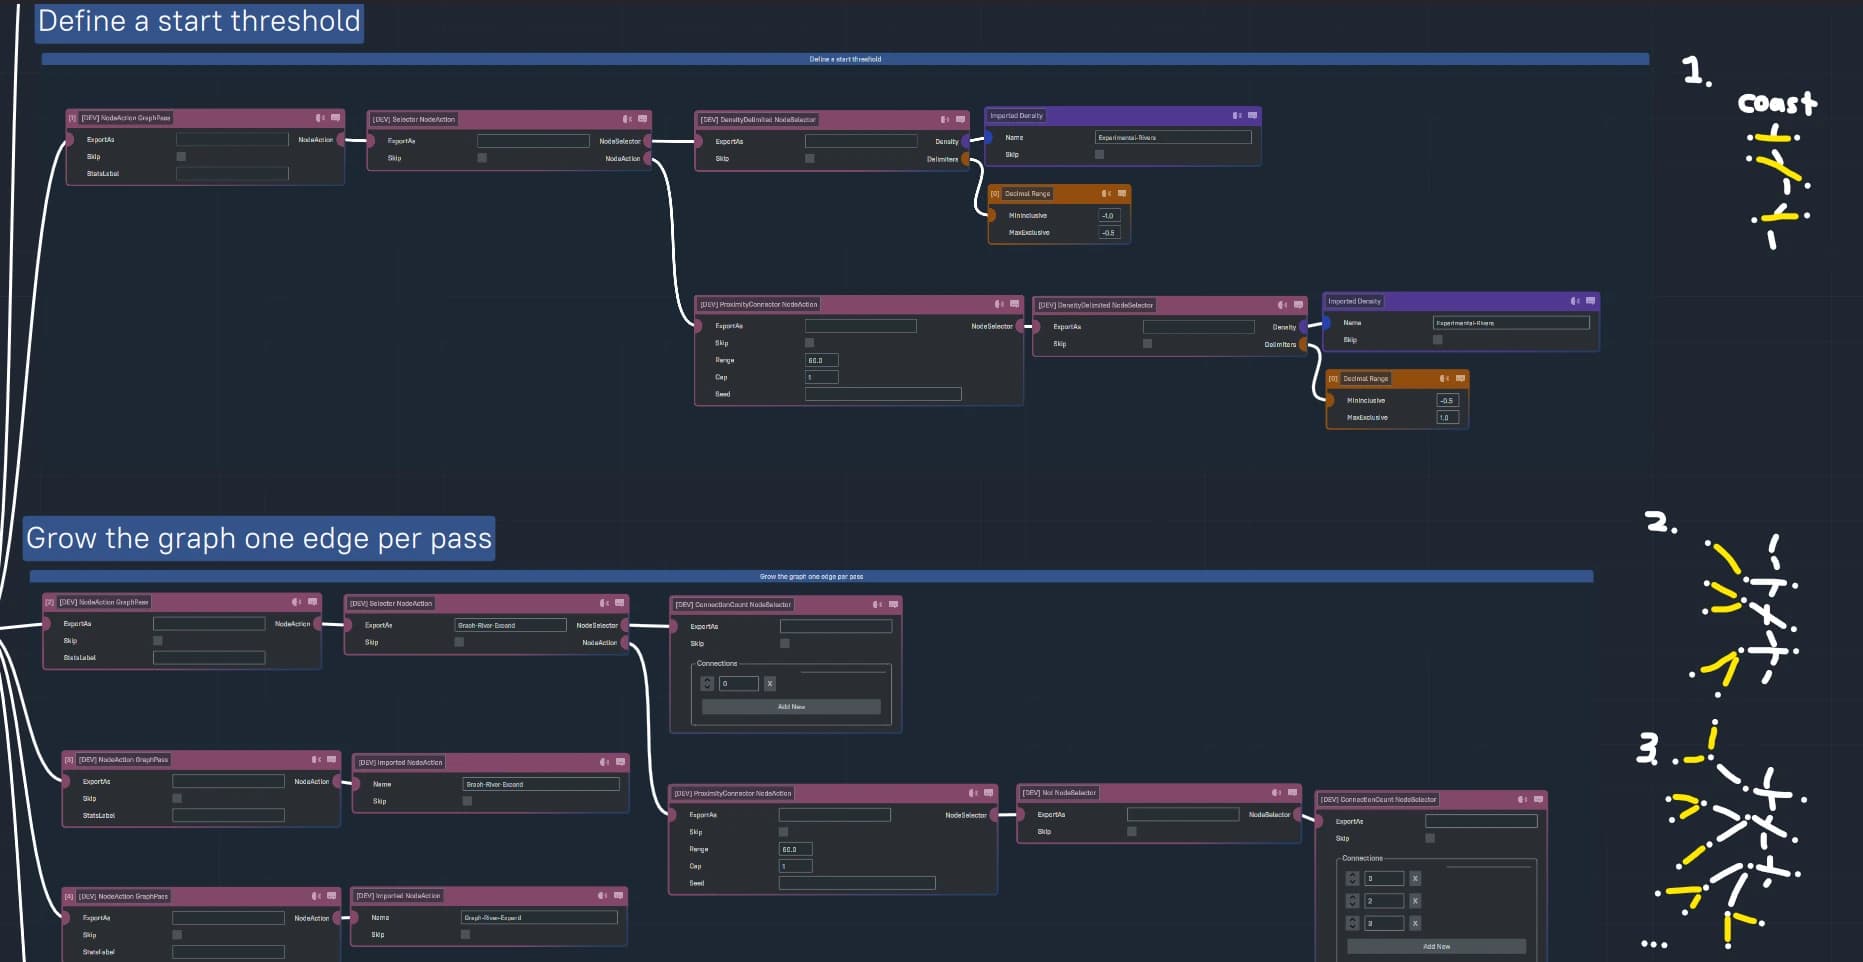
Task: Select the blue 'Define a start threshold' group bar
Action: pyautogui.click(x=845, y=59)
